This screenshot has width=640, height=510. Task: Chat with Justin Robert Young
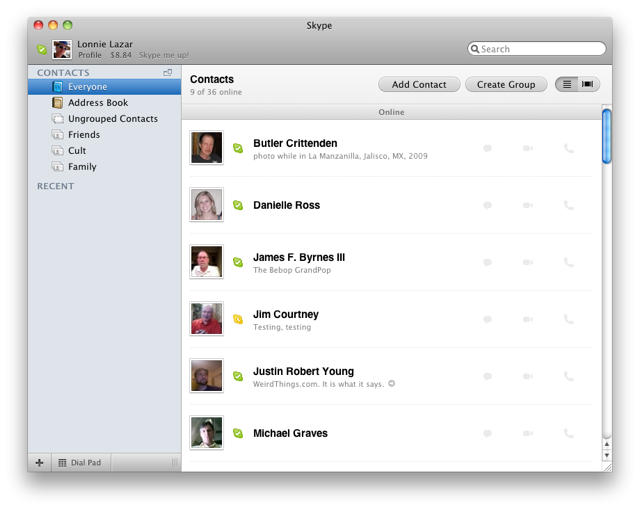[x=487, y=376]
